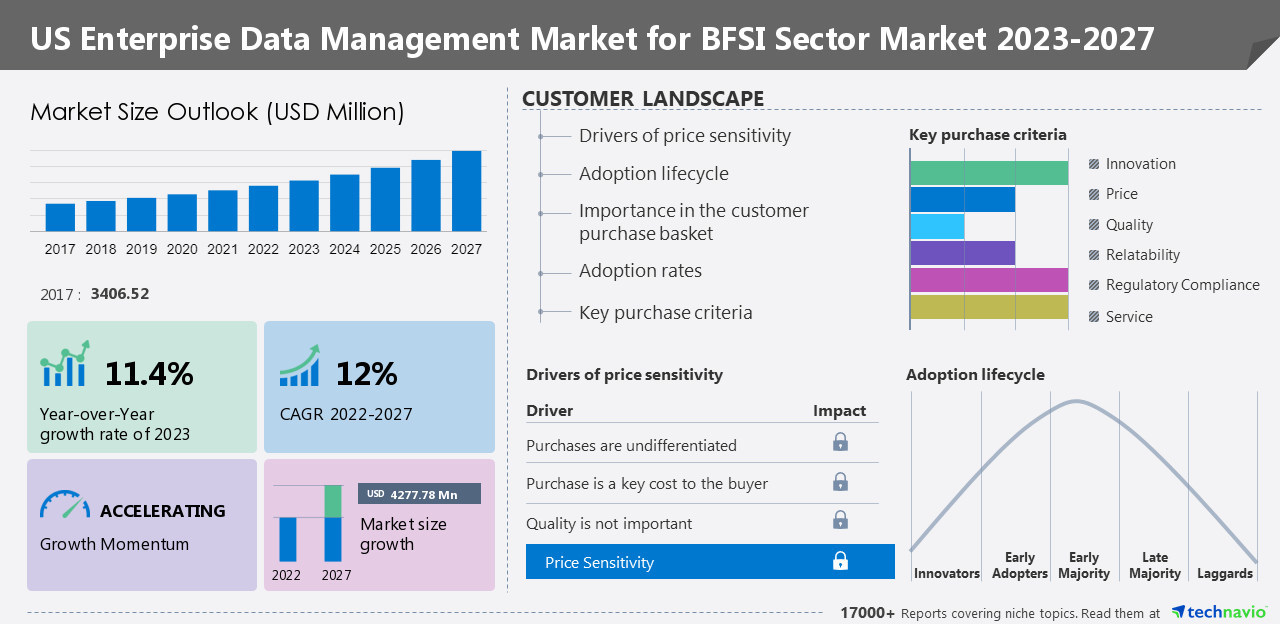Click the Price Sensitivity blue button
Image resolution: width=1280 pixels, height=624 pixels.
pos(710,561)
